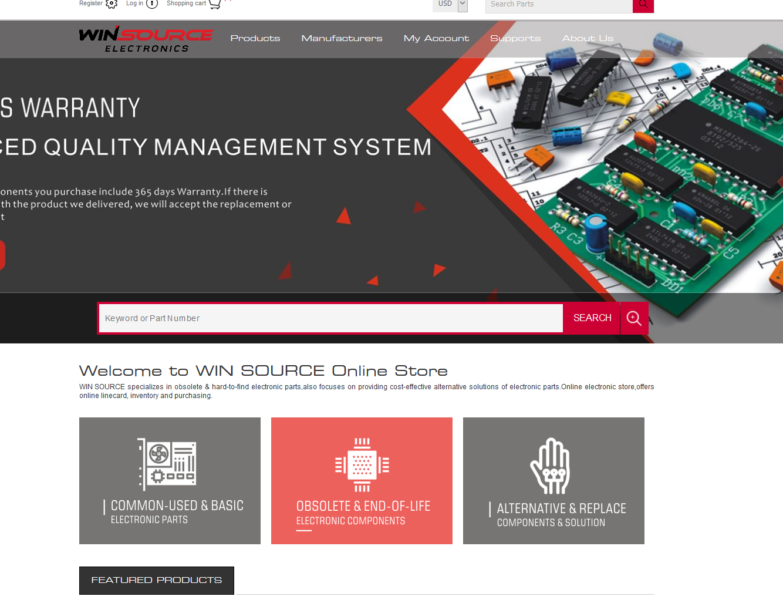
Task: Open the Manufacturers menu
Action: coord(341,39)
